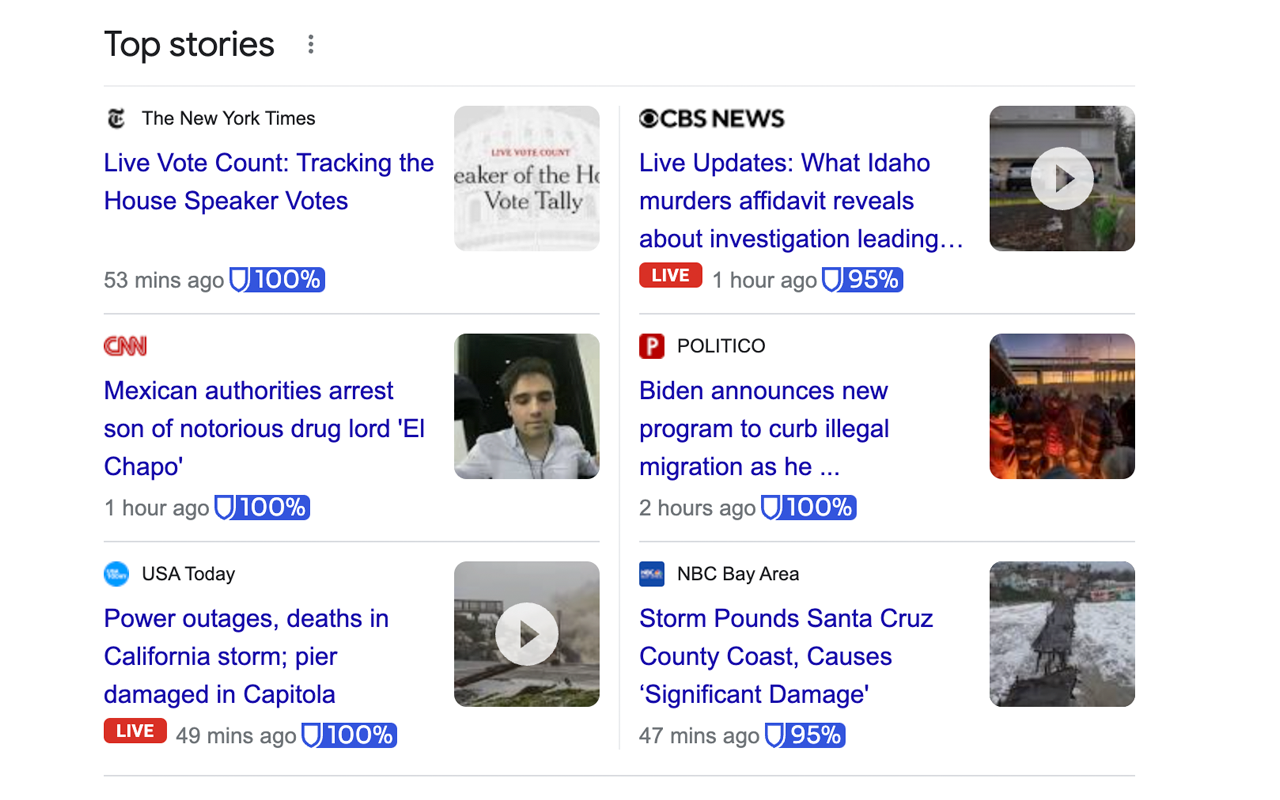1280x800 pixels.
Task: Play the CBS News Idaho video thumbnail
Action: [1062, 178]
